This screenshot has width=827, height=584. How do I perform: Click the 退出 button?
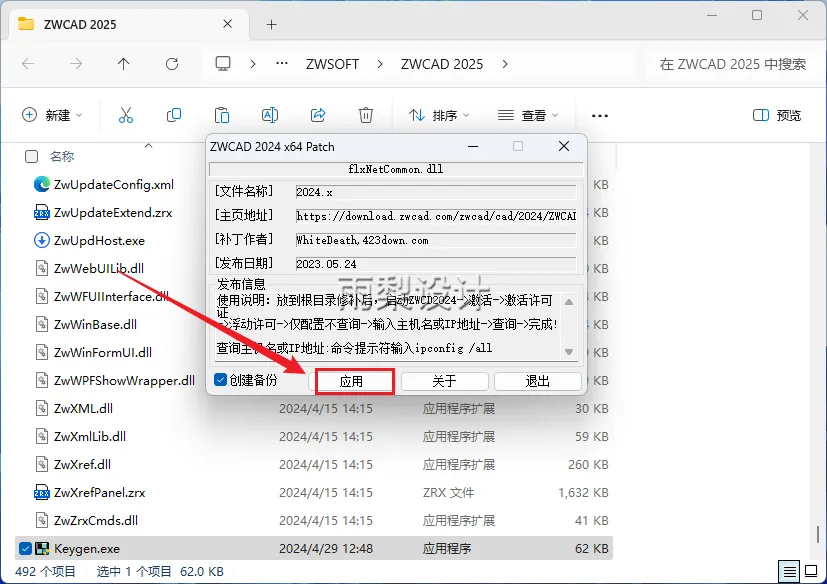tap(538, 381)
